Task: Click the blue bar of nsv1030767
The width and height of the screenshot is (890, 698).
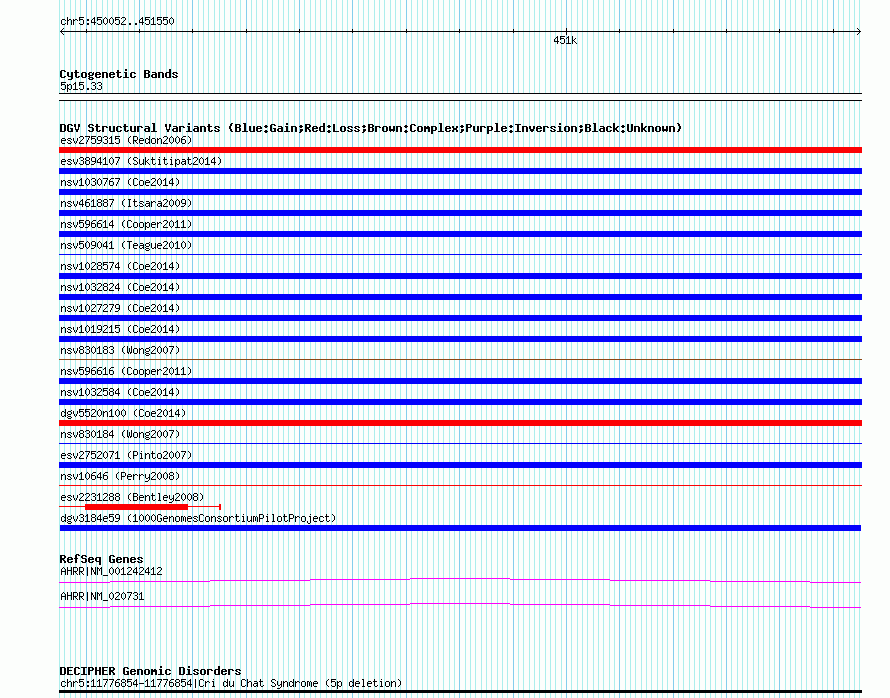Action: click(x=460, y=192)
